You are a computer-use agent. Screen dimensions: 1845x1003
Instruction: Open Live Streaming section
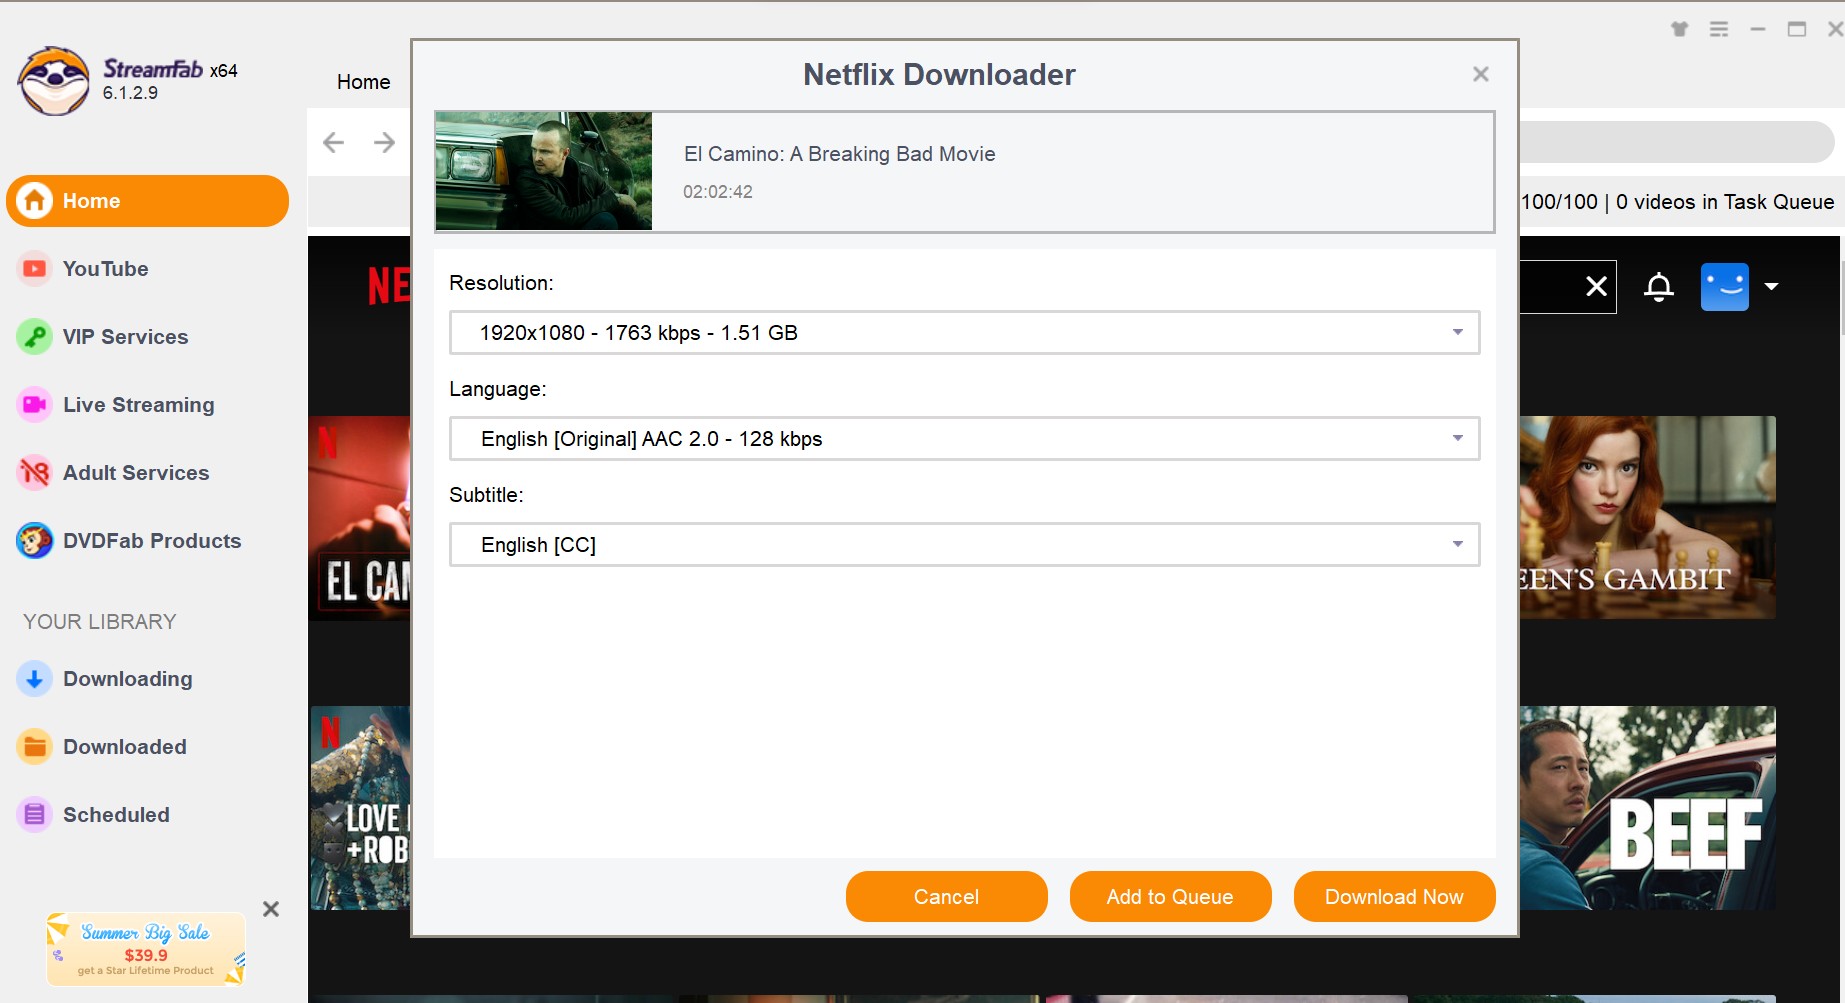138,405
